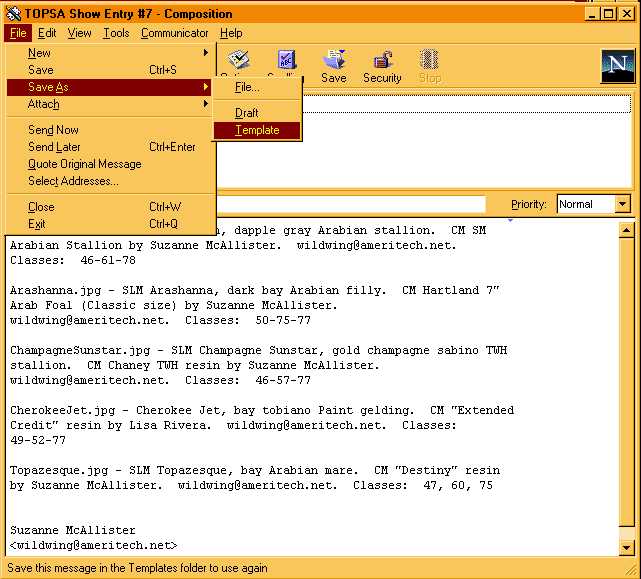Select Quote Original Message
The width and height of the screenshot is (641, 579).
pos(109,164)
